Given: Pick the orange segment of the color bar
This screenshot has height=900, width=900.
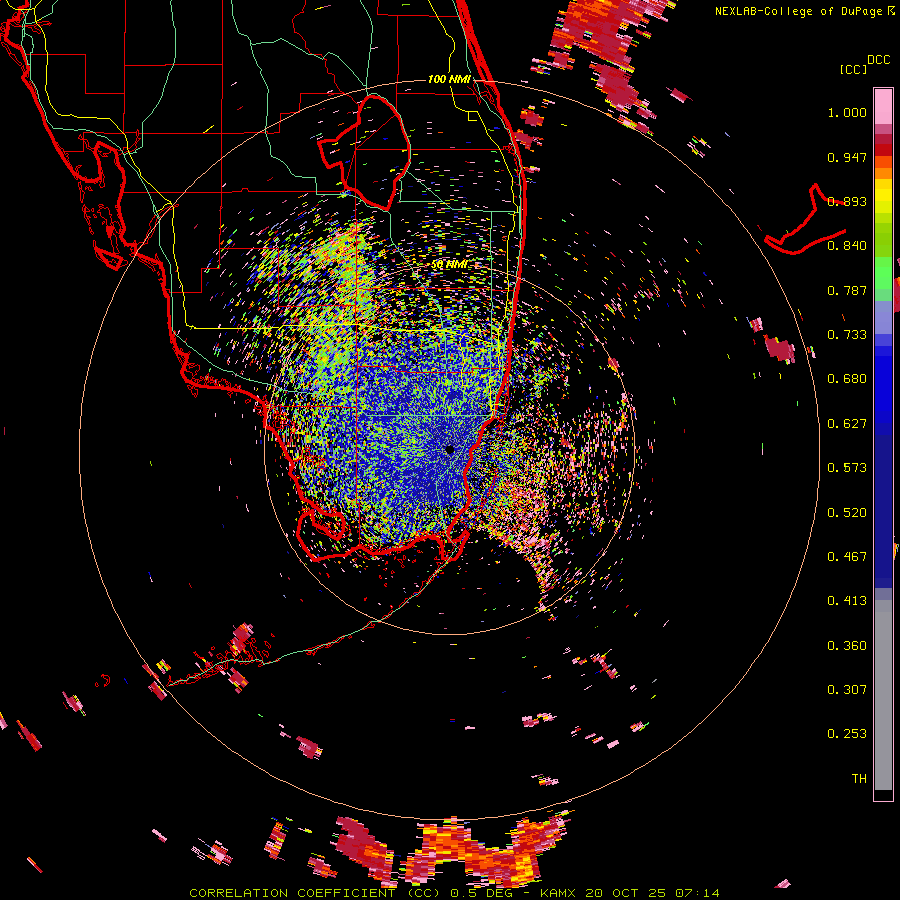Looking at the screenshot, I should [883, 173].
